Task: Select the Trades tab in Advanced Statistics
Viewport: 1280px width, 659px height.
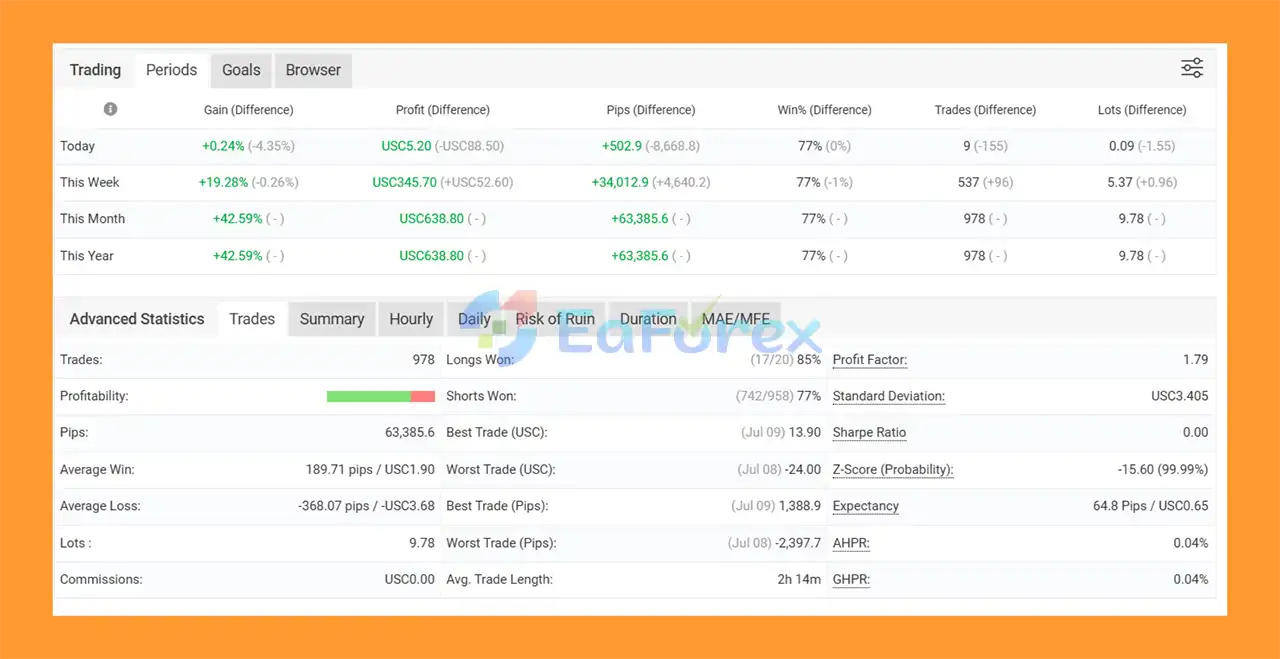Action: click(252, 319)
